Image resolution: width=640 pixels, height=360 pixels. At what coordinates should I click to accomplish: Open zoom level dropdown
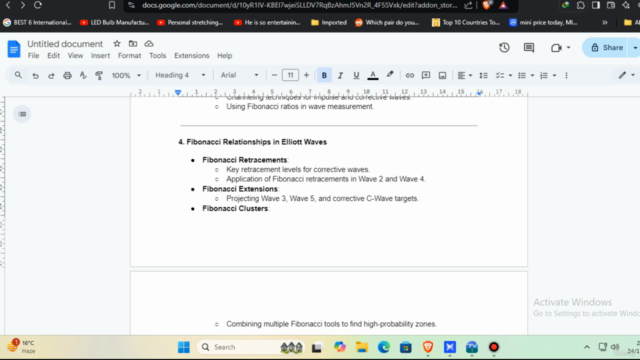126,76
